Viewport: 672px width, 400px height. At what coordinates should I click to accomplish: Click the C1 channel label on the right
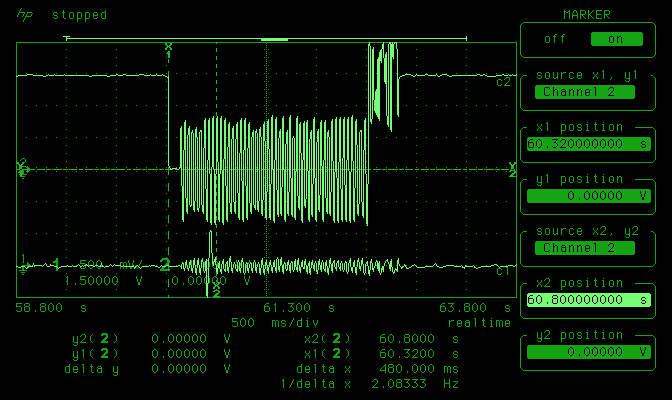(x=503, y=270)
